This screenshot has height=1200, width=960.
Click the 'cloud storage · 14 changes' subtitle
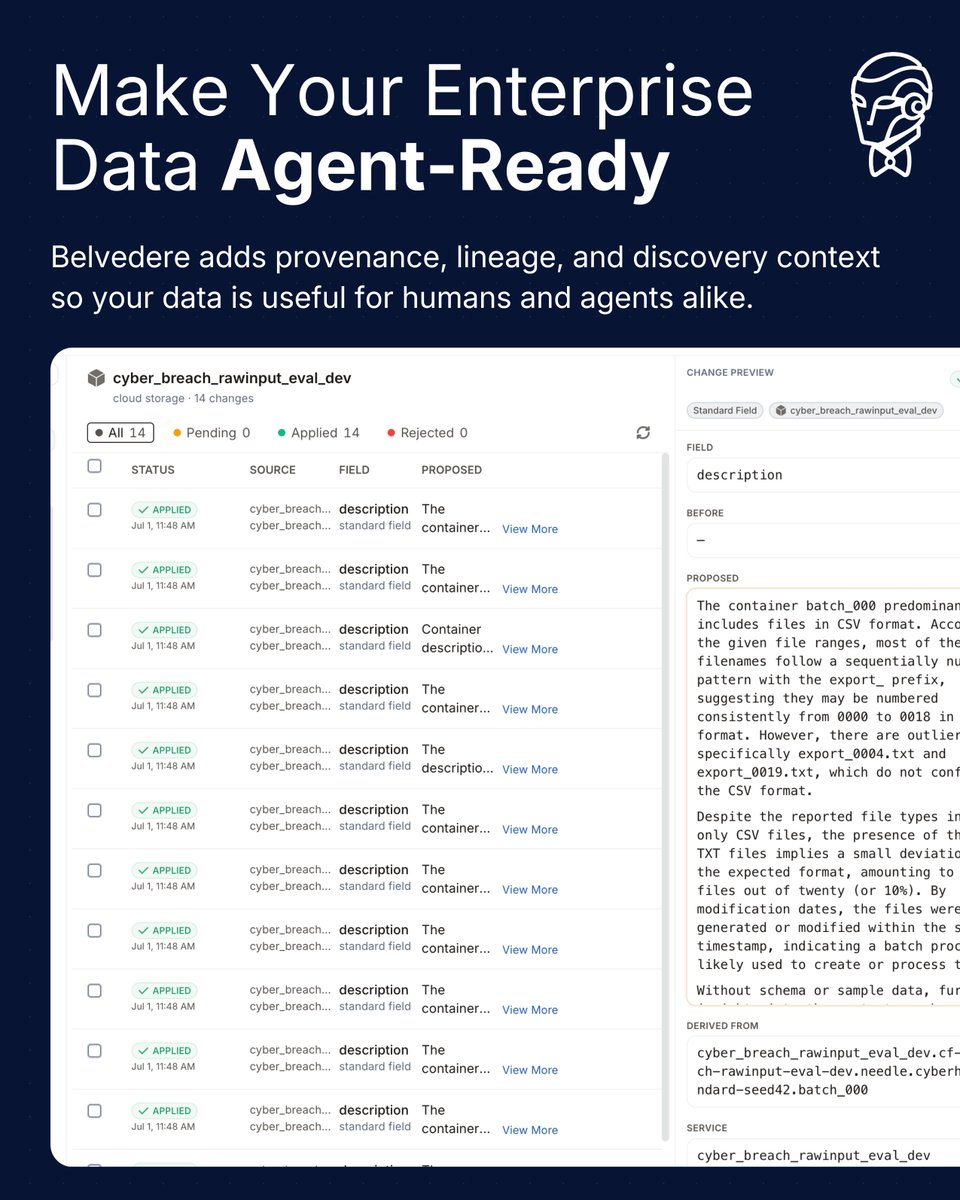pyautogui.click(x=183, y=398)
